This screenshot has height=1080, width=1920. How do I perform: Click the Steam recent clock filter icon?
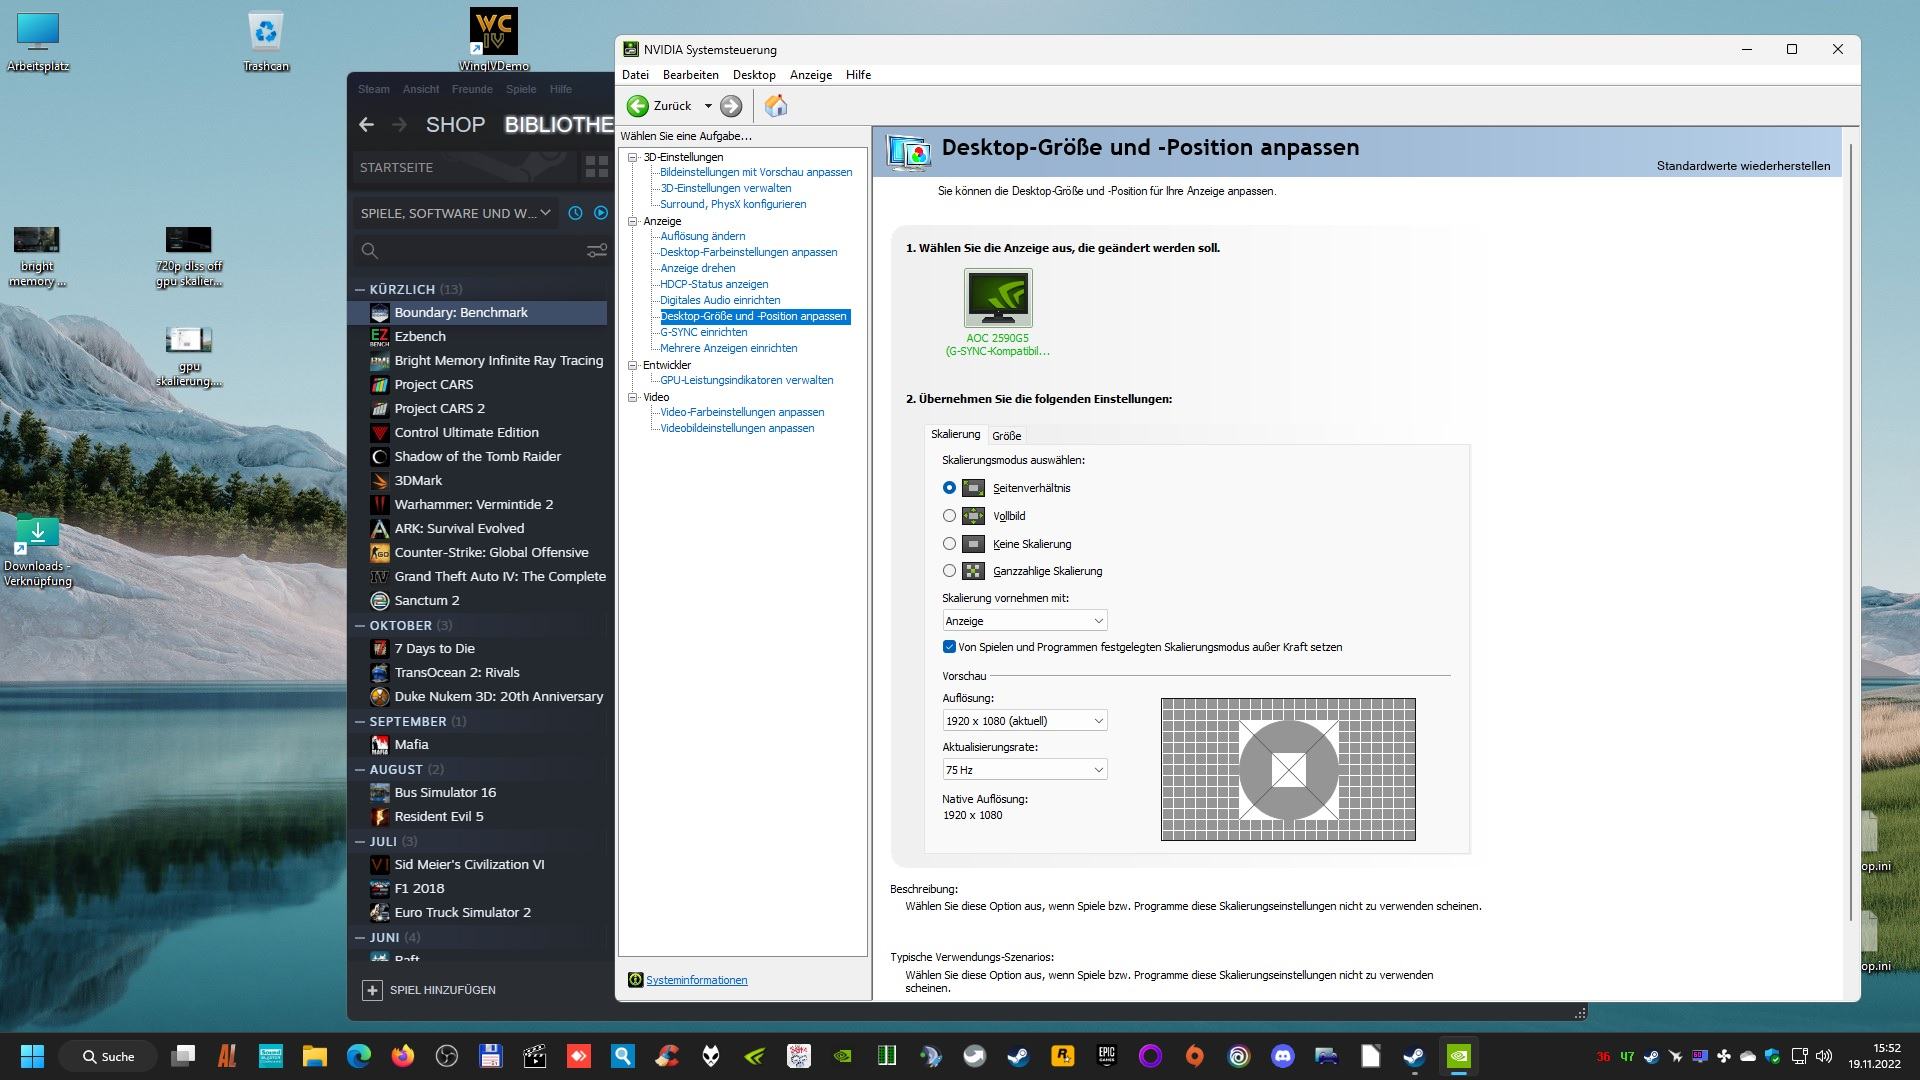(575, 213)
